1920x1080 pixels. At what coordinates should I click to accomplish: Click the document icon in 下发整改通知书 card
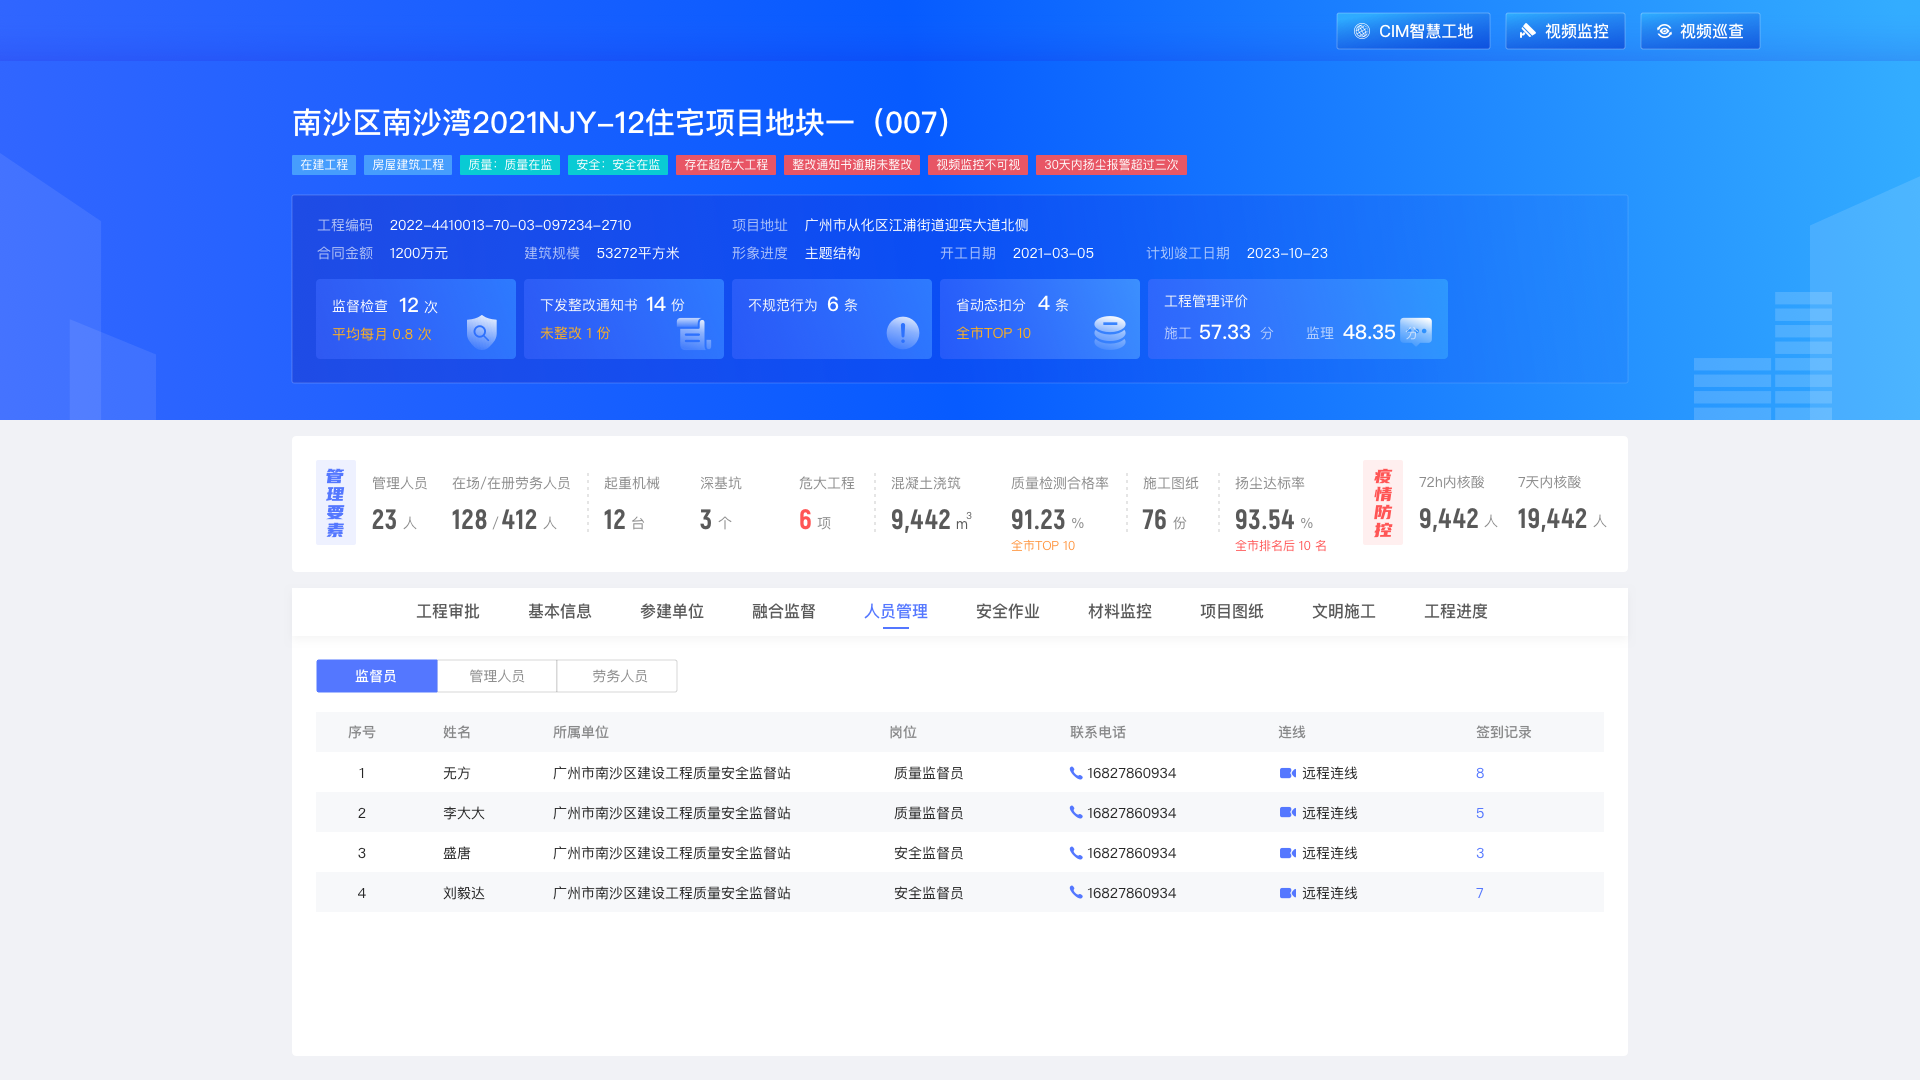click(x=693, y=333)
